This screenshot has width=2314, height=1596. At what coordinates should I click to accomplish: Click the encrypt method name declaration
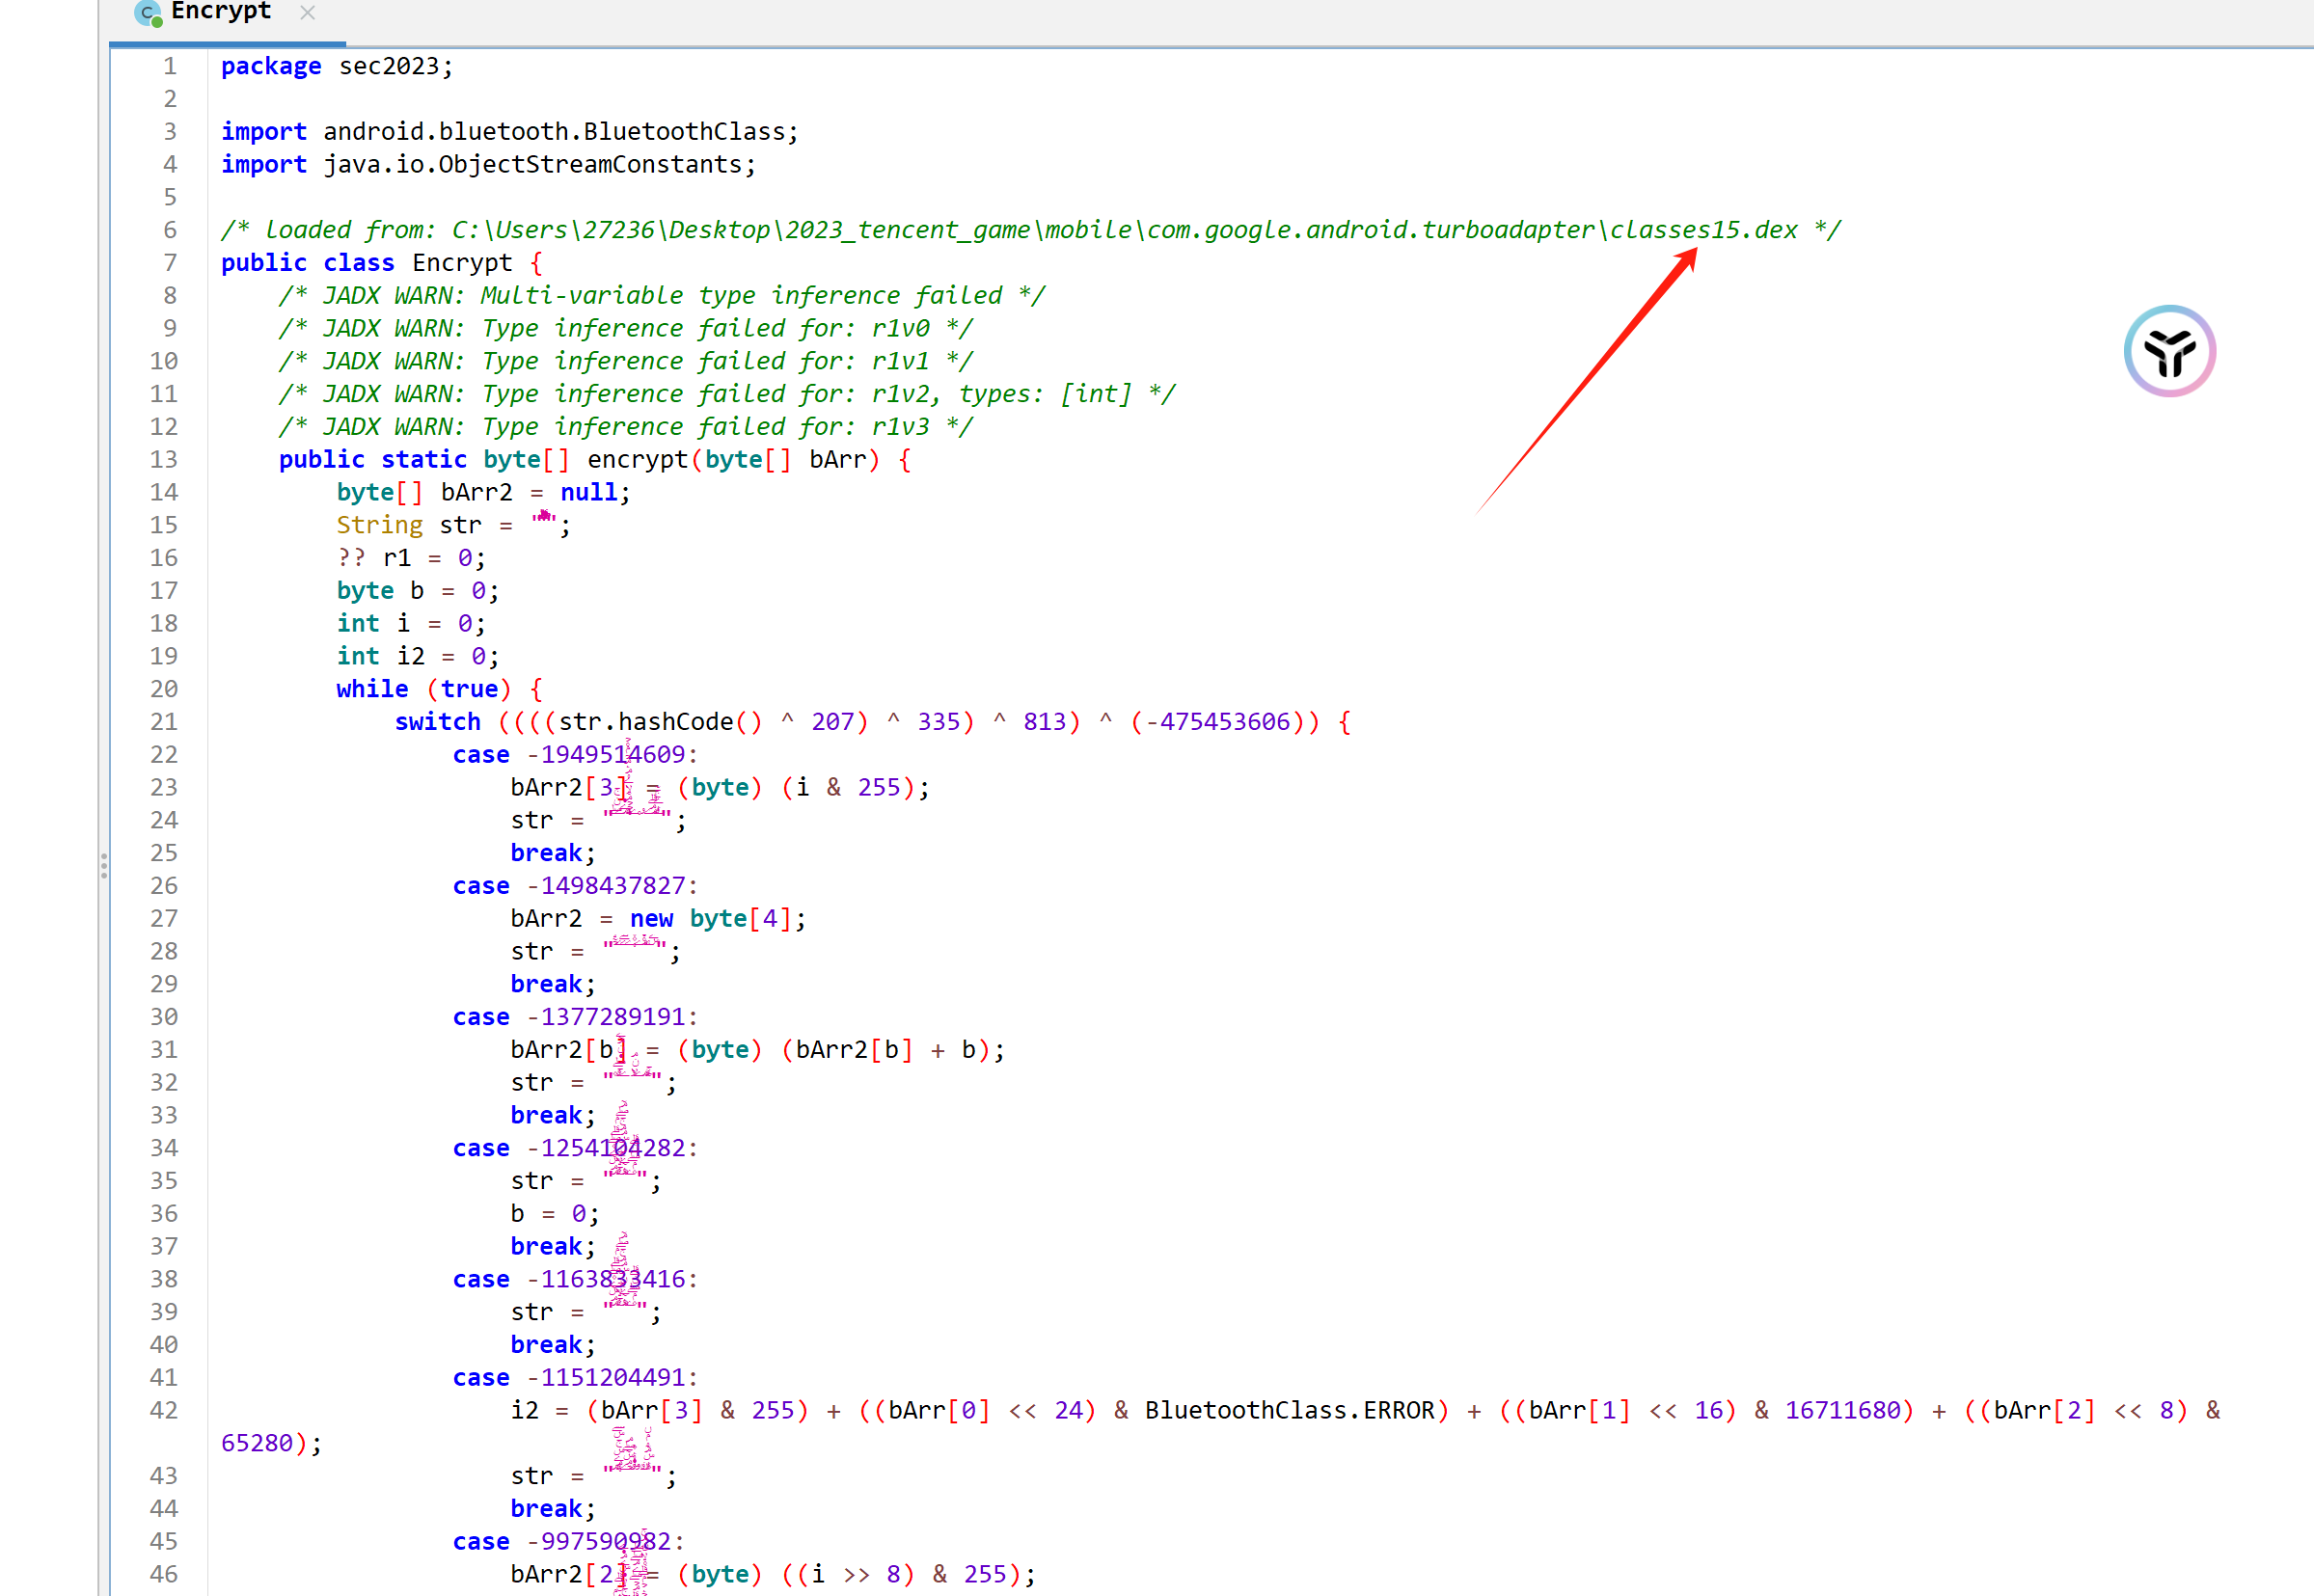[x=637, y=460]
